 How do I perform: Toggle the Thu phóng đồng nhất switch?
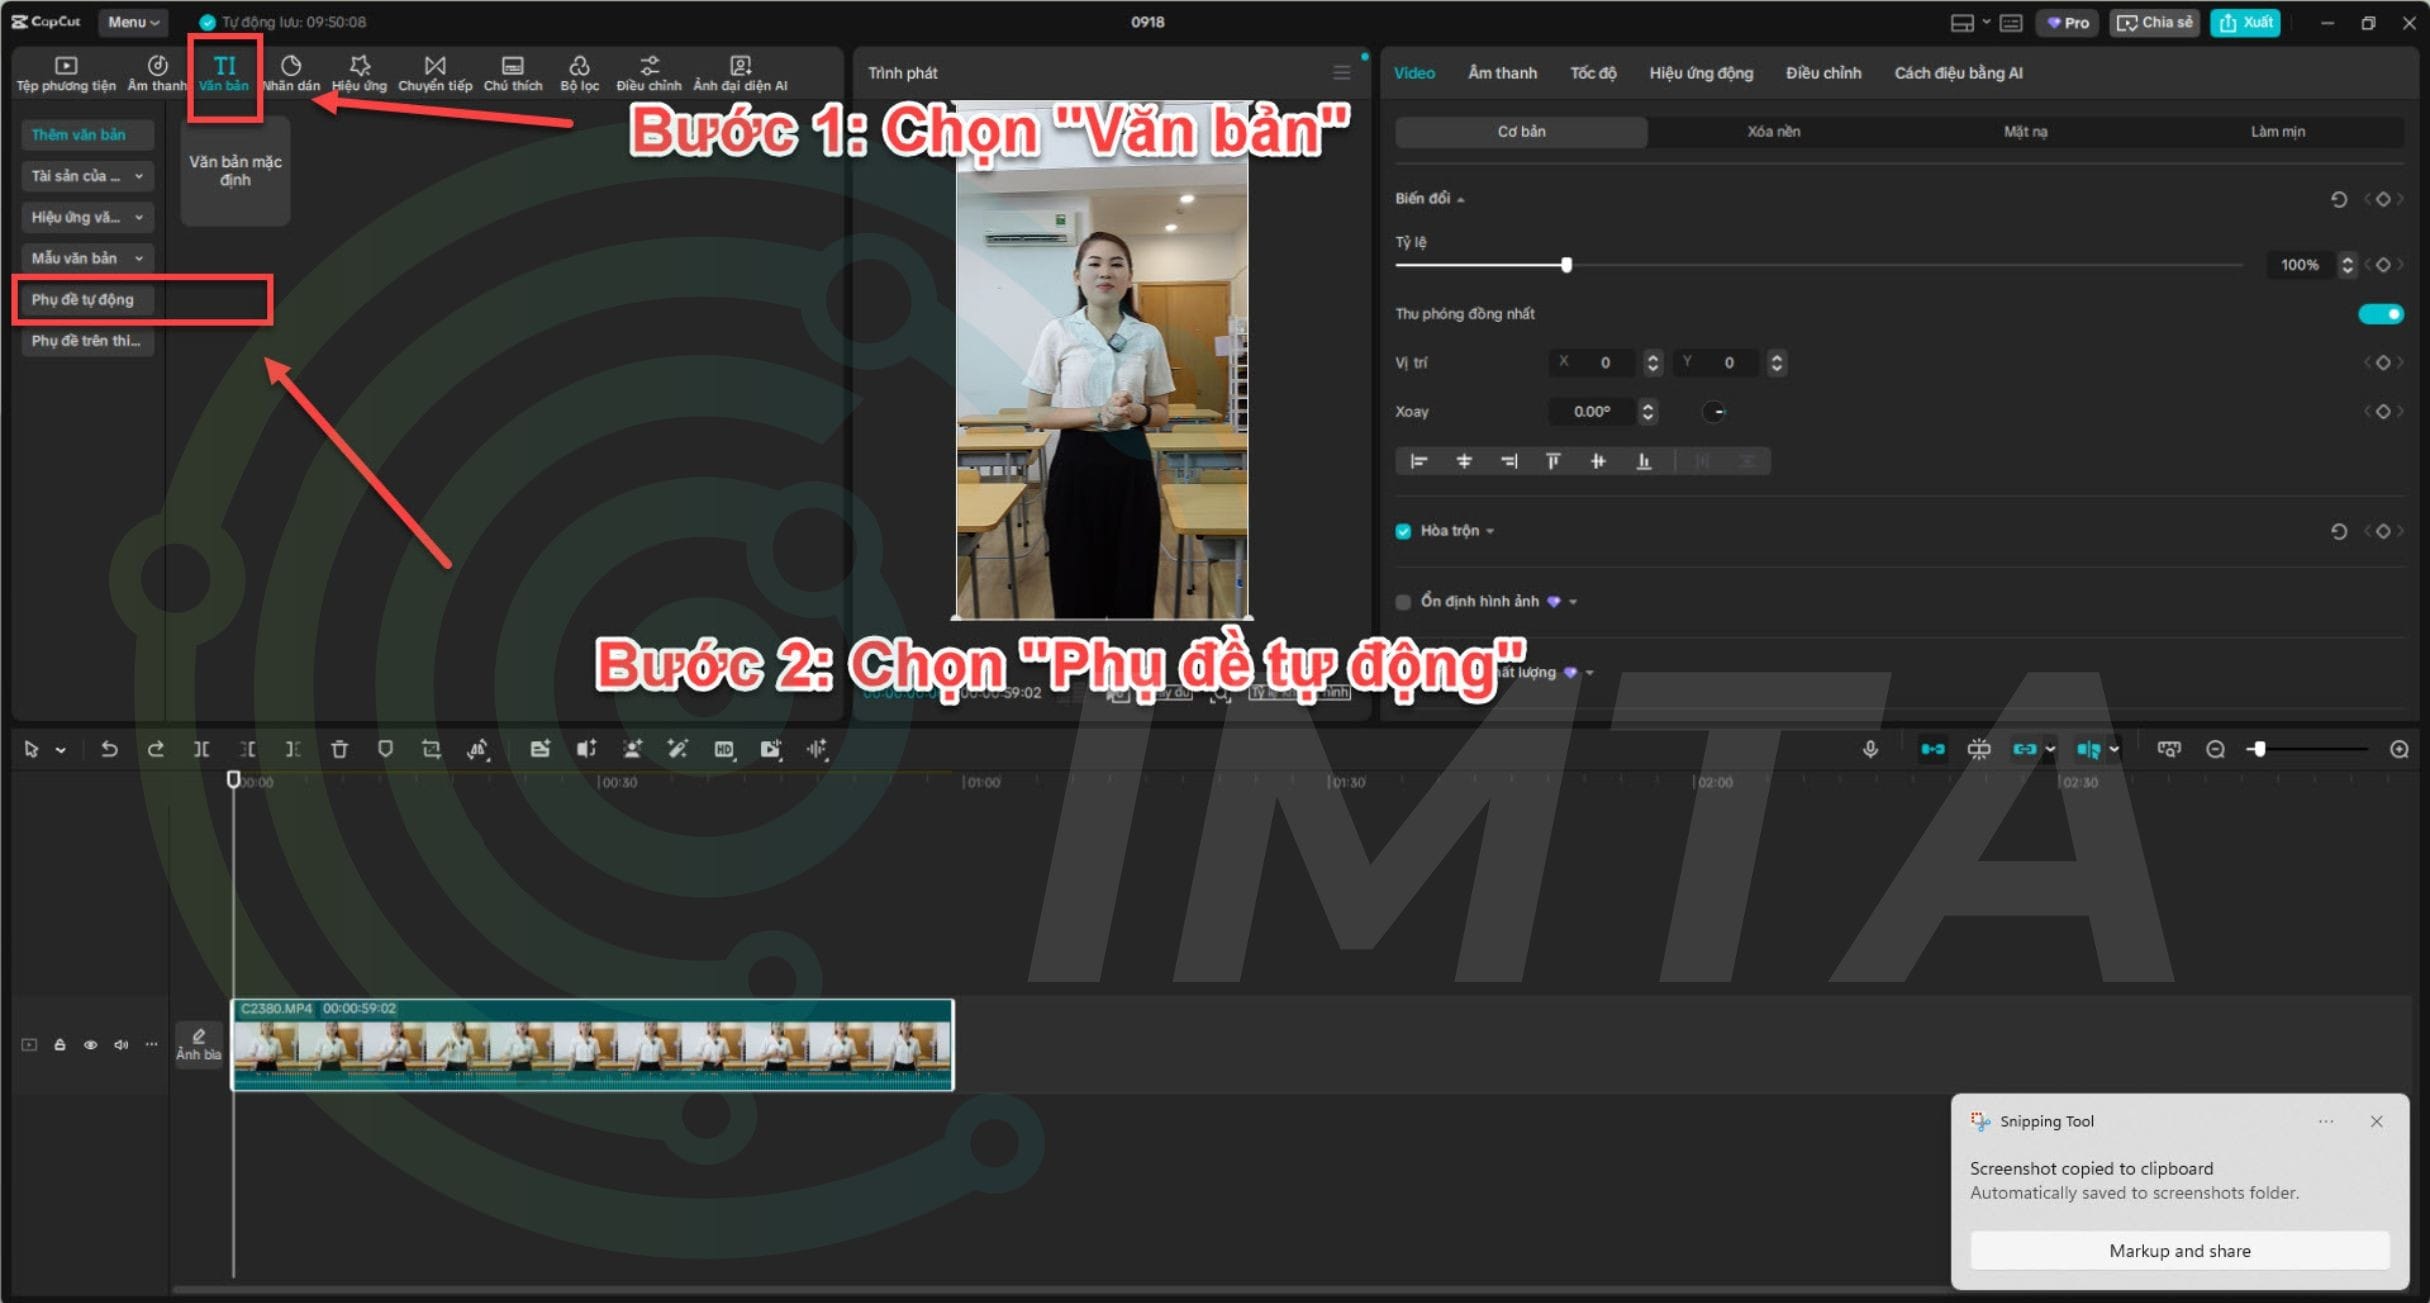click(2380, 314)
